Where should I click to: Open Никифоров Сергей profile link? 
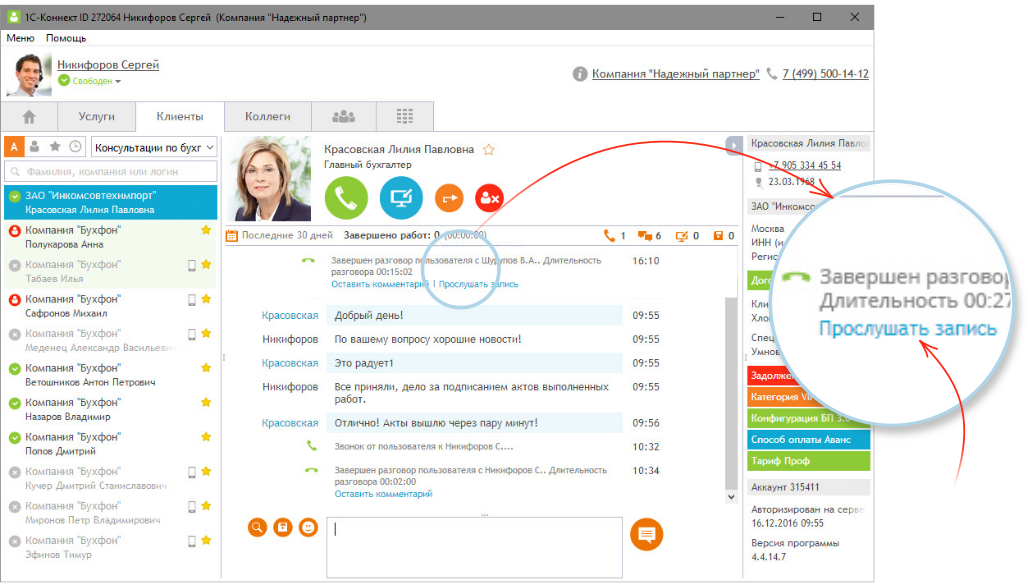point(108,64)
